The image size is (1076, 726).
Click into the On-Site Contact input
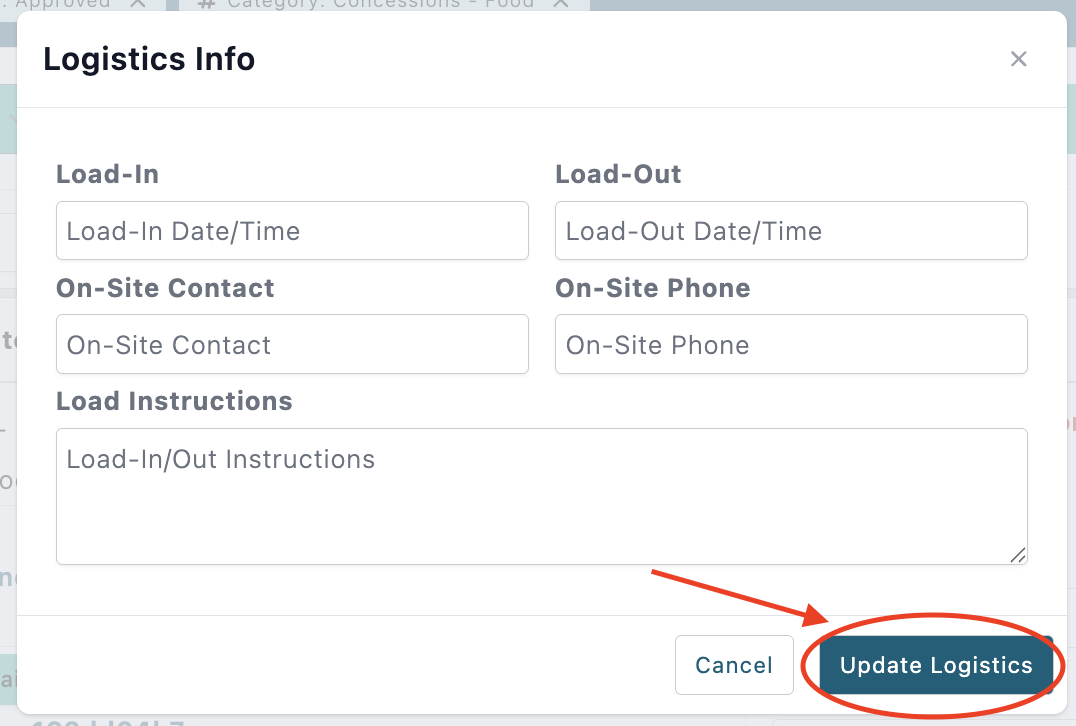click(292, 344)
